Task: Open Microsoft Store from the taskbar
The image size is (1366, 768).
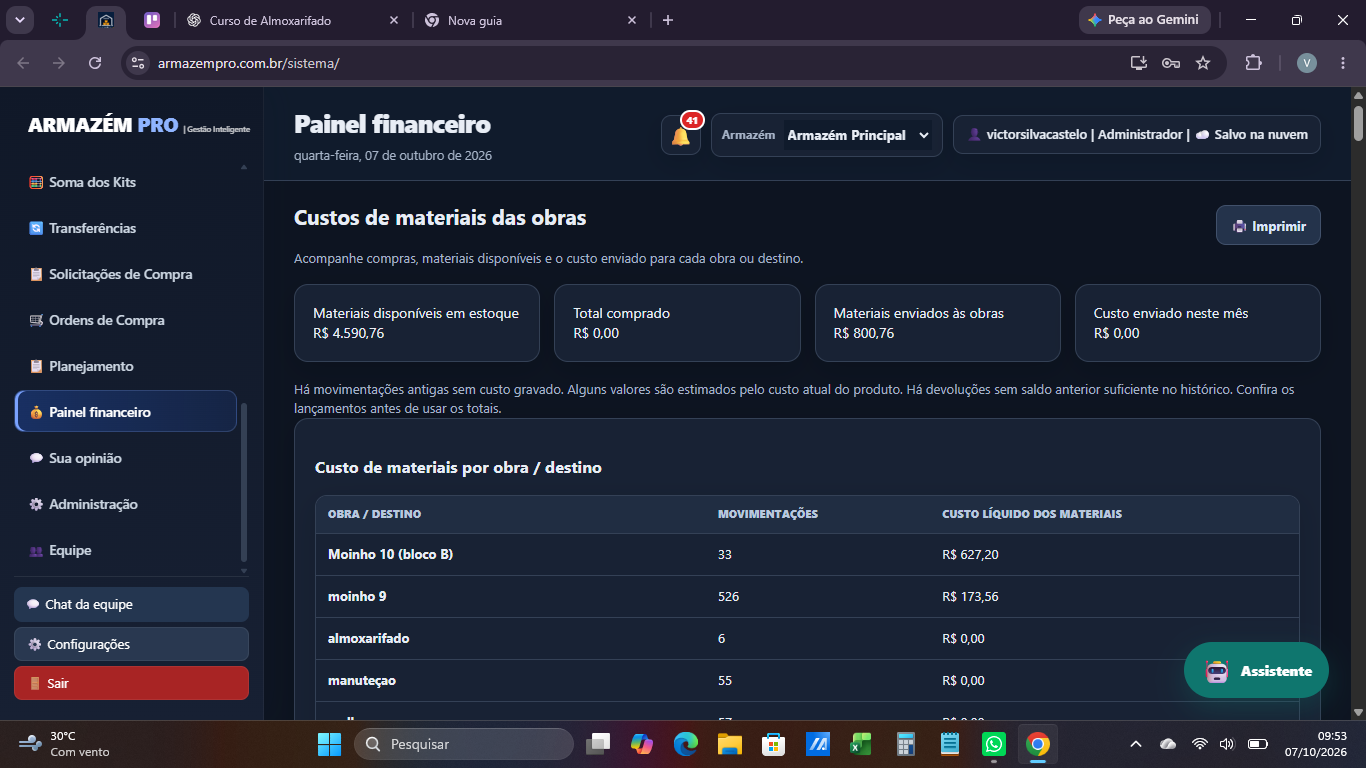Action: (x=773, y=744)
